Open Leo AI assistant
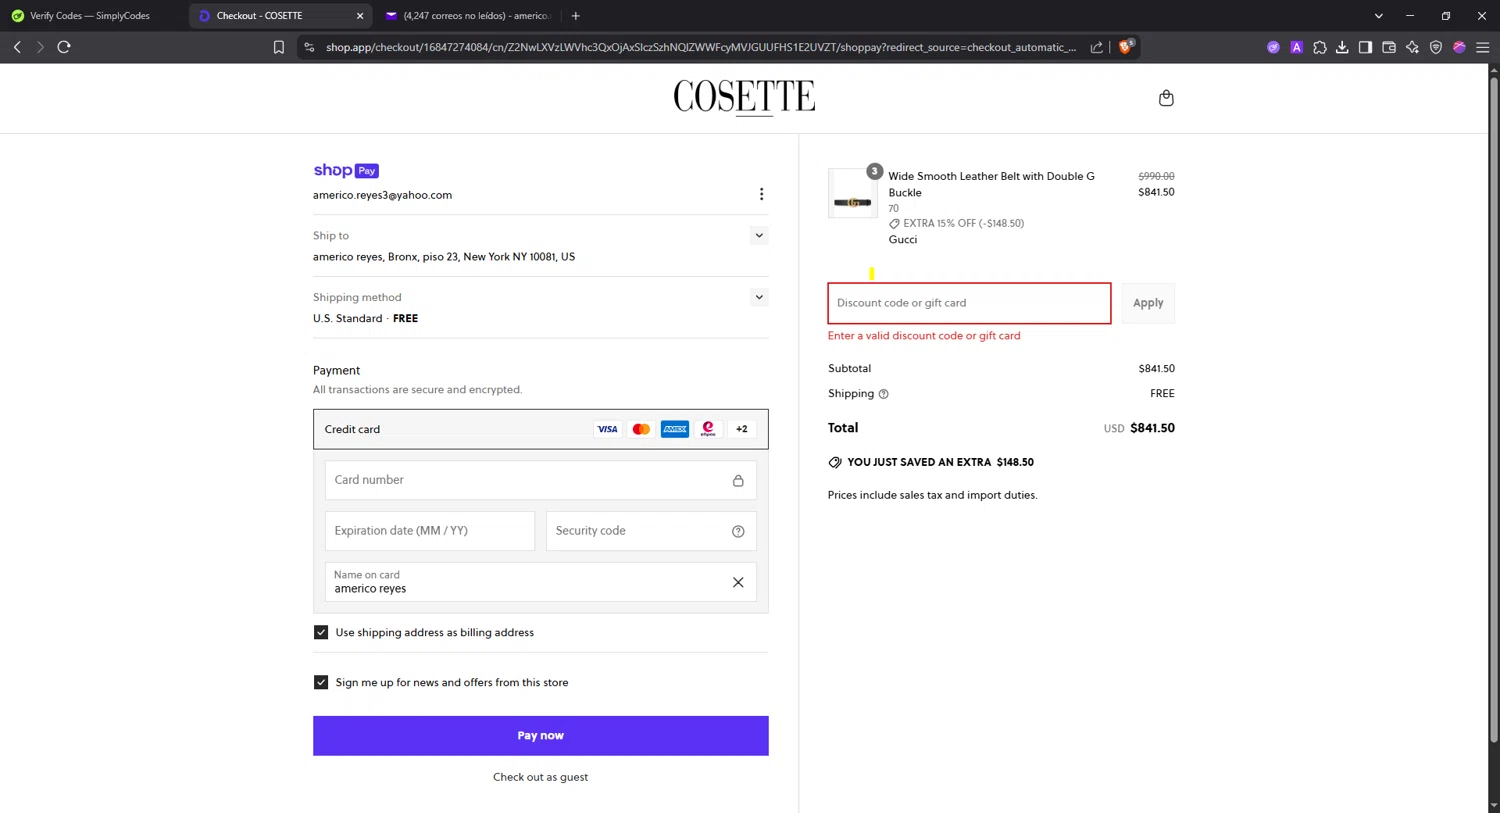 coord(1412,47)
